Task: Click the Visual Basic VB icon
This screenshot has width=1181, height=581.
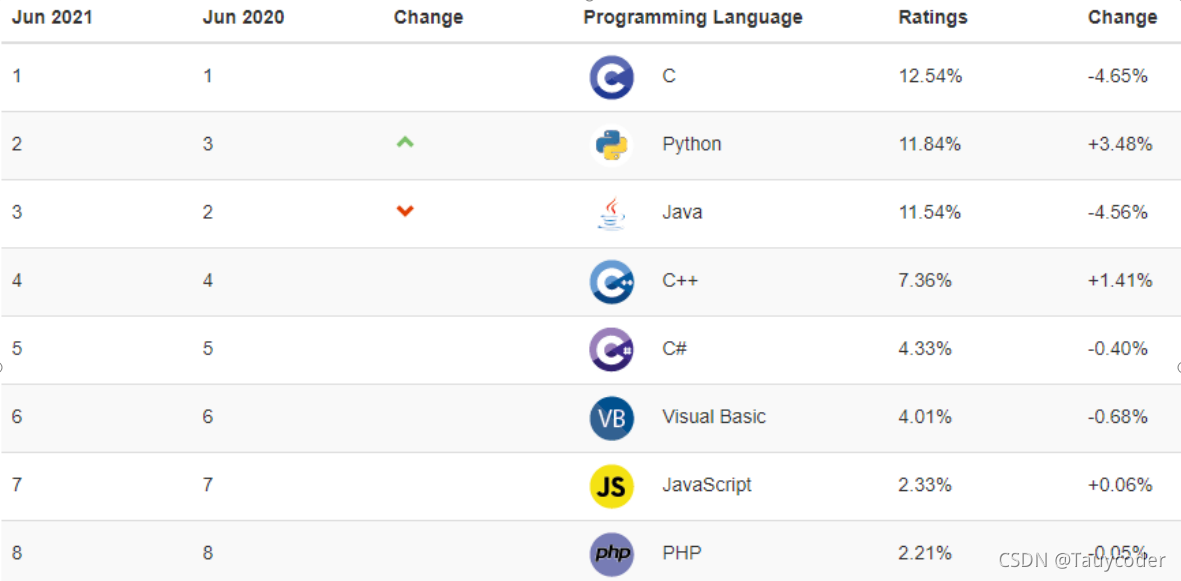Action: (x=611, y=417)
